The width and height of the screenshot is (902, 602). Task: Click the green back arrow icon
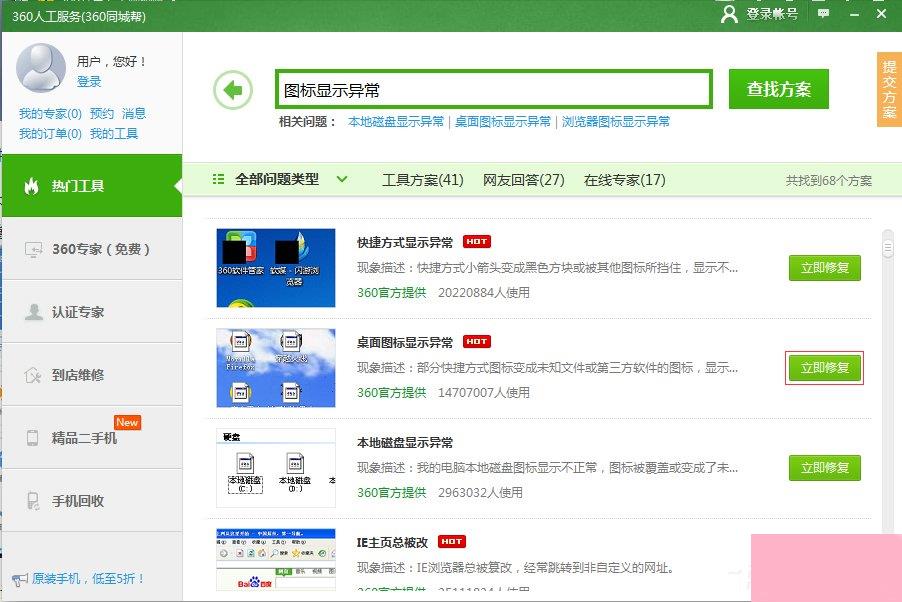click(233, 90)
